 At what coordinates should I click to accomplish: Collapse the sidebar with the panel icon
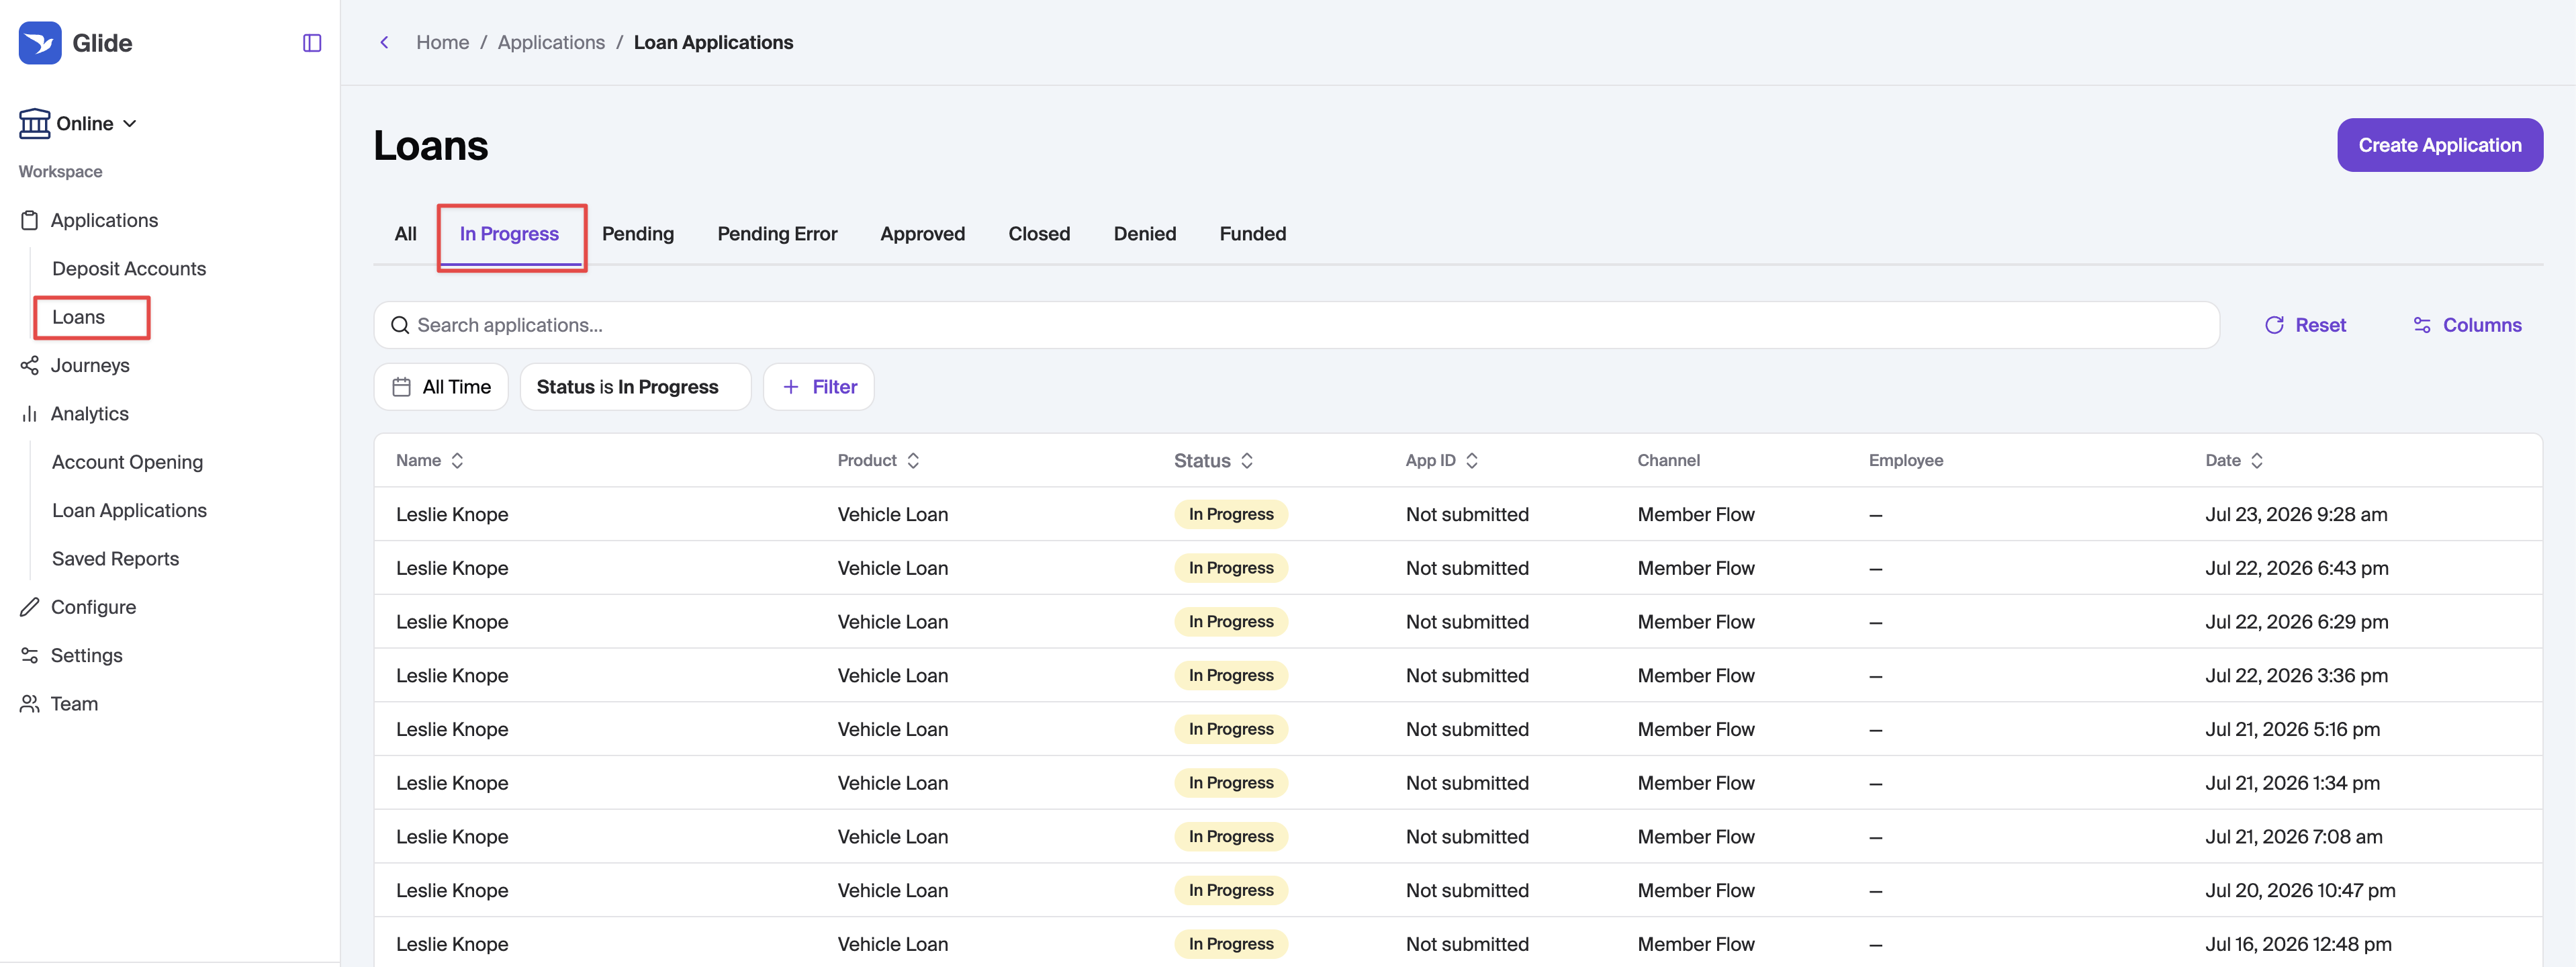click(312, 43)
